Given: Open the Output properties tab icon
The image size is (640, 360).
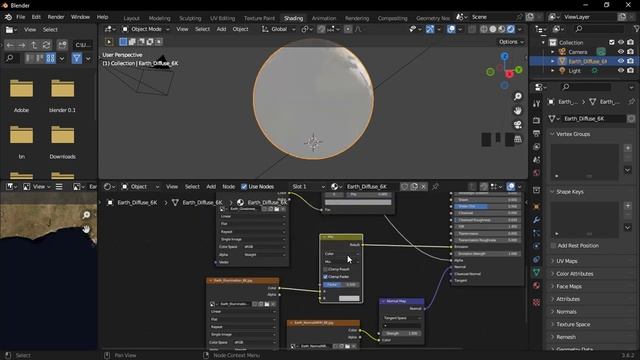Looking at the screenshot, I should tap(537, 133).
